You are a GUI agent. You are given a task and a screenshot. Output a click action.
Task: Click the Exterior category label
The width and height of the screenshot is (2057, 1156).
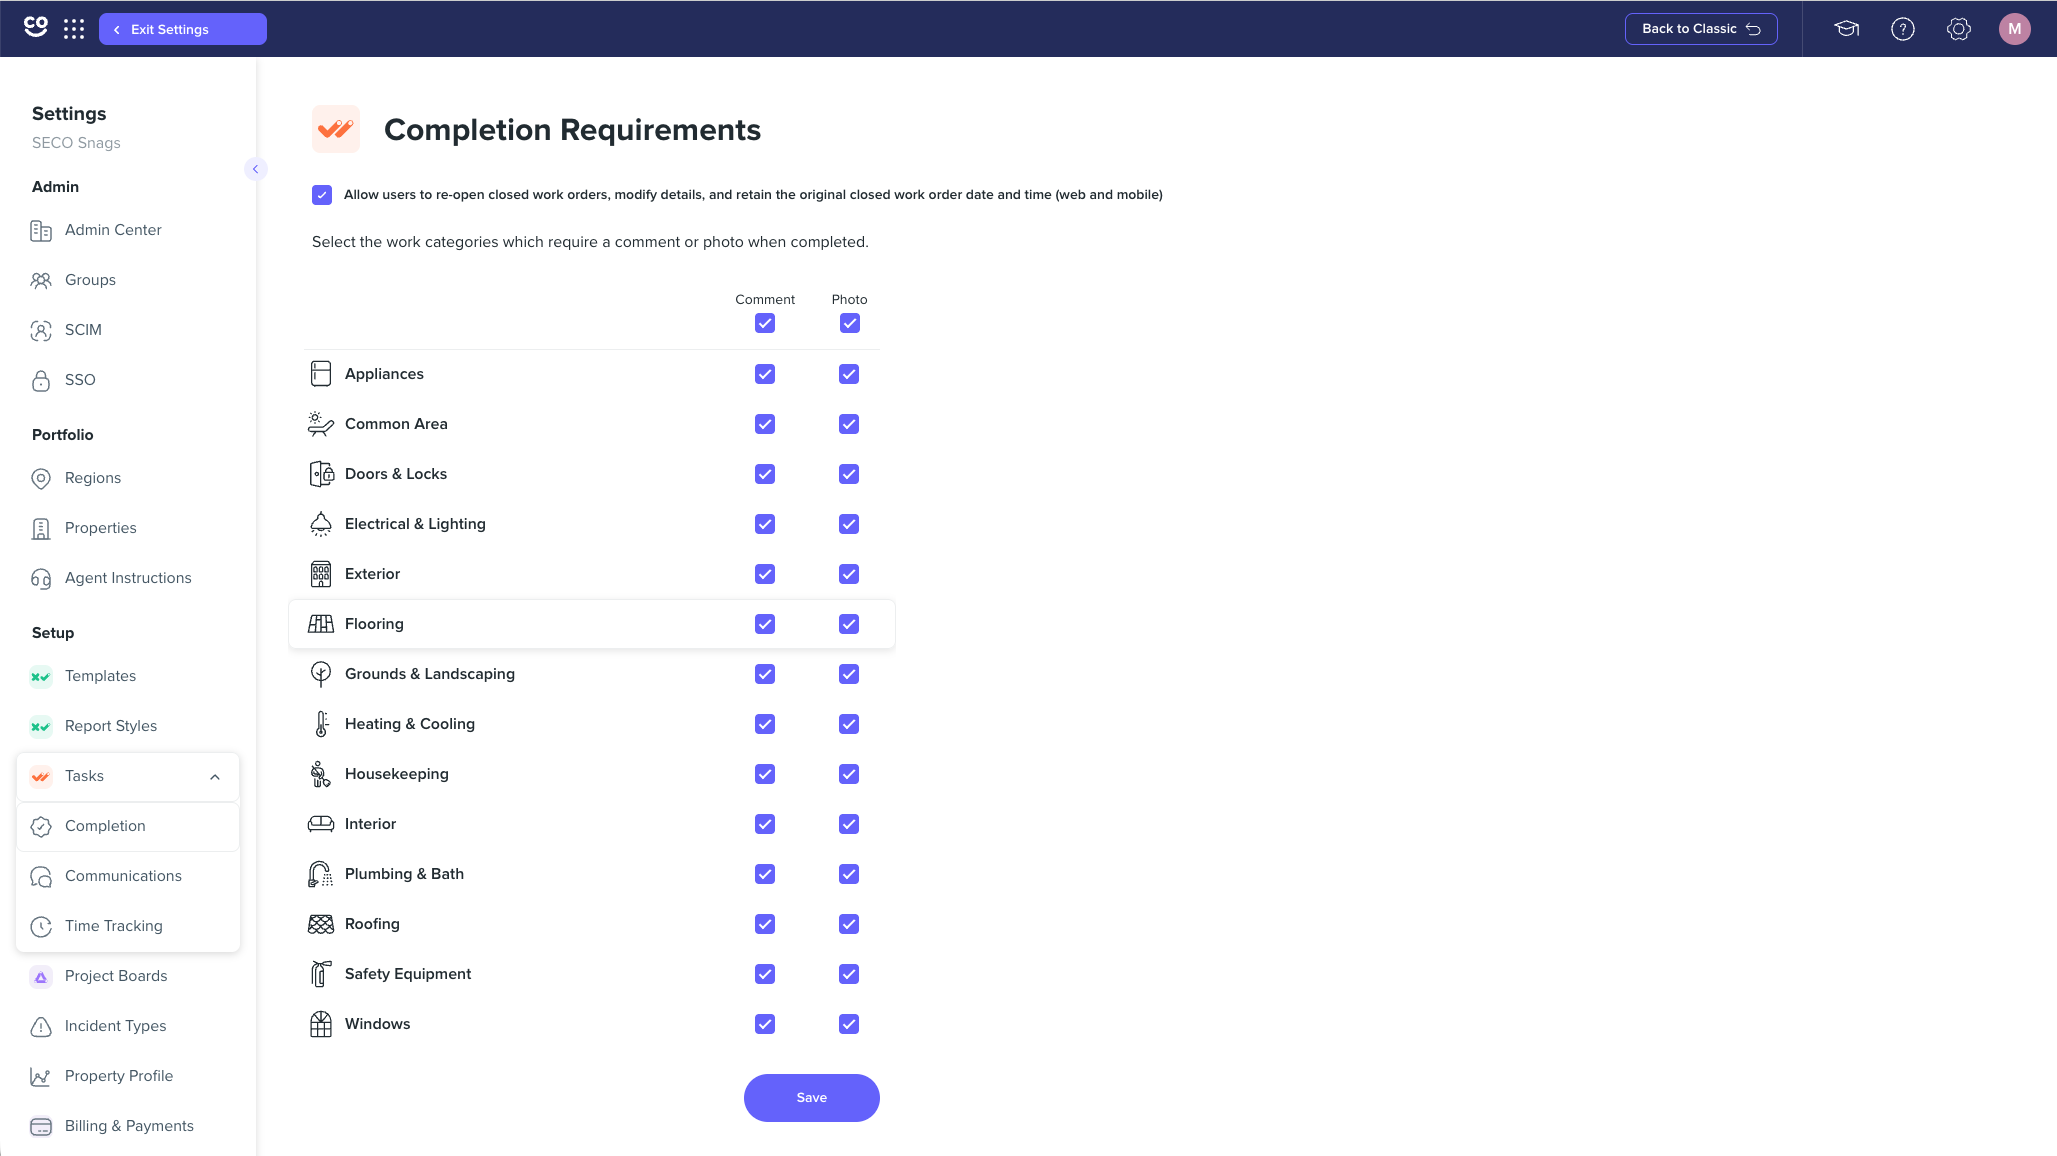373,574
